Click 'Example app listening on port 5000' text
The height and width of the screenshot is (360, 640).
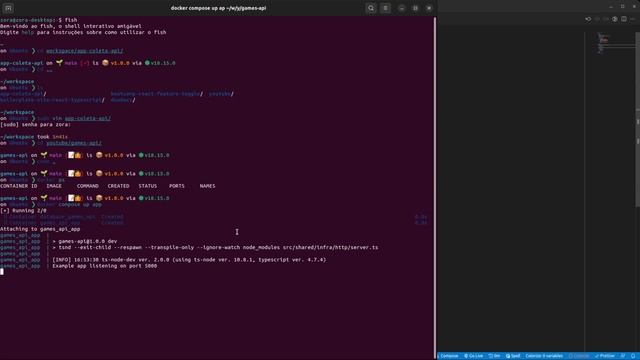coord(104,266)
